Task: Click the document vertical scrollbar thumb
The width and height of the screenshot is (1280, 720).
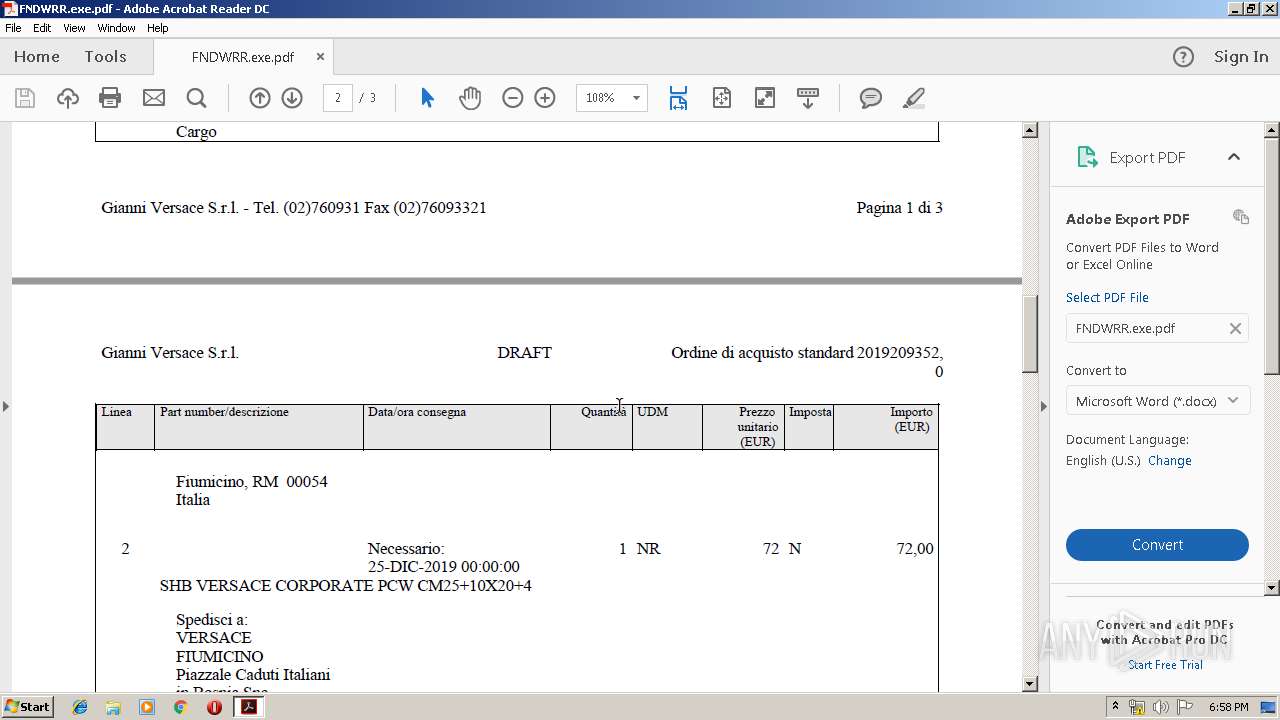Action: click(x=1030, y=334)
